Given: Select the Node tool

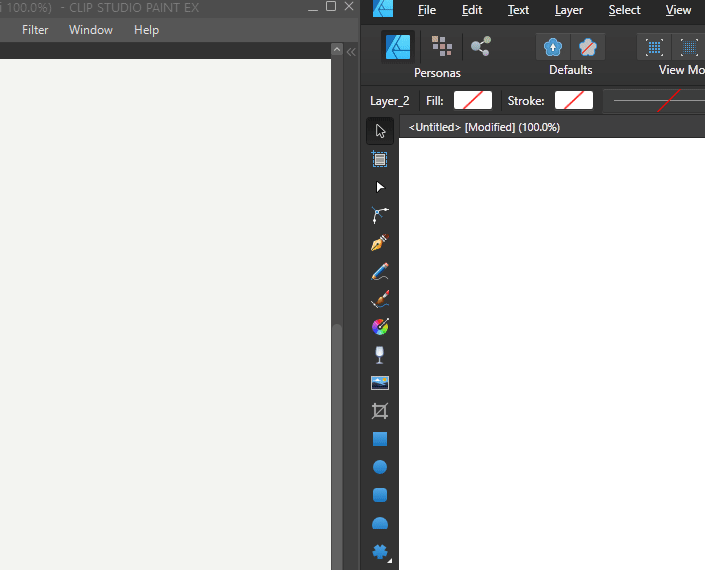Looking at the screenshot, I should [380, 187].
